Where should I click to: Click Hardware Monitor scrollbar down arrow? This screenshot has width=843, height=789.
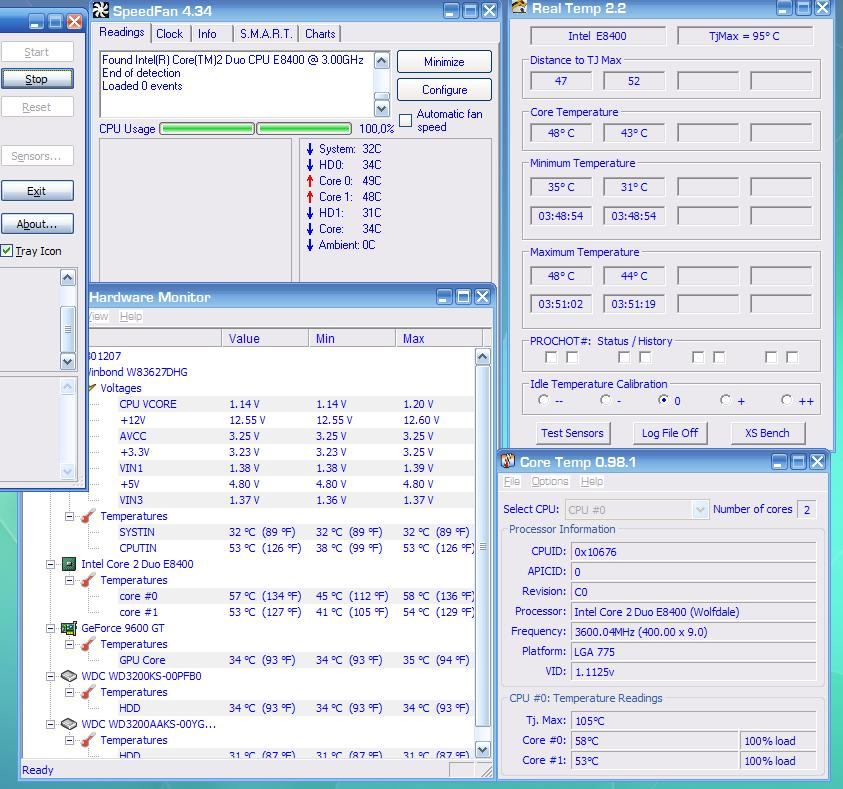click(x=482, y=749)
